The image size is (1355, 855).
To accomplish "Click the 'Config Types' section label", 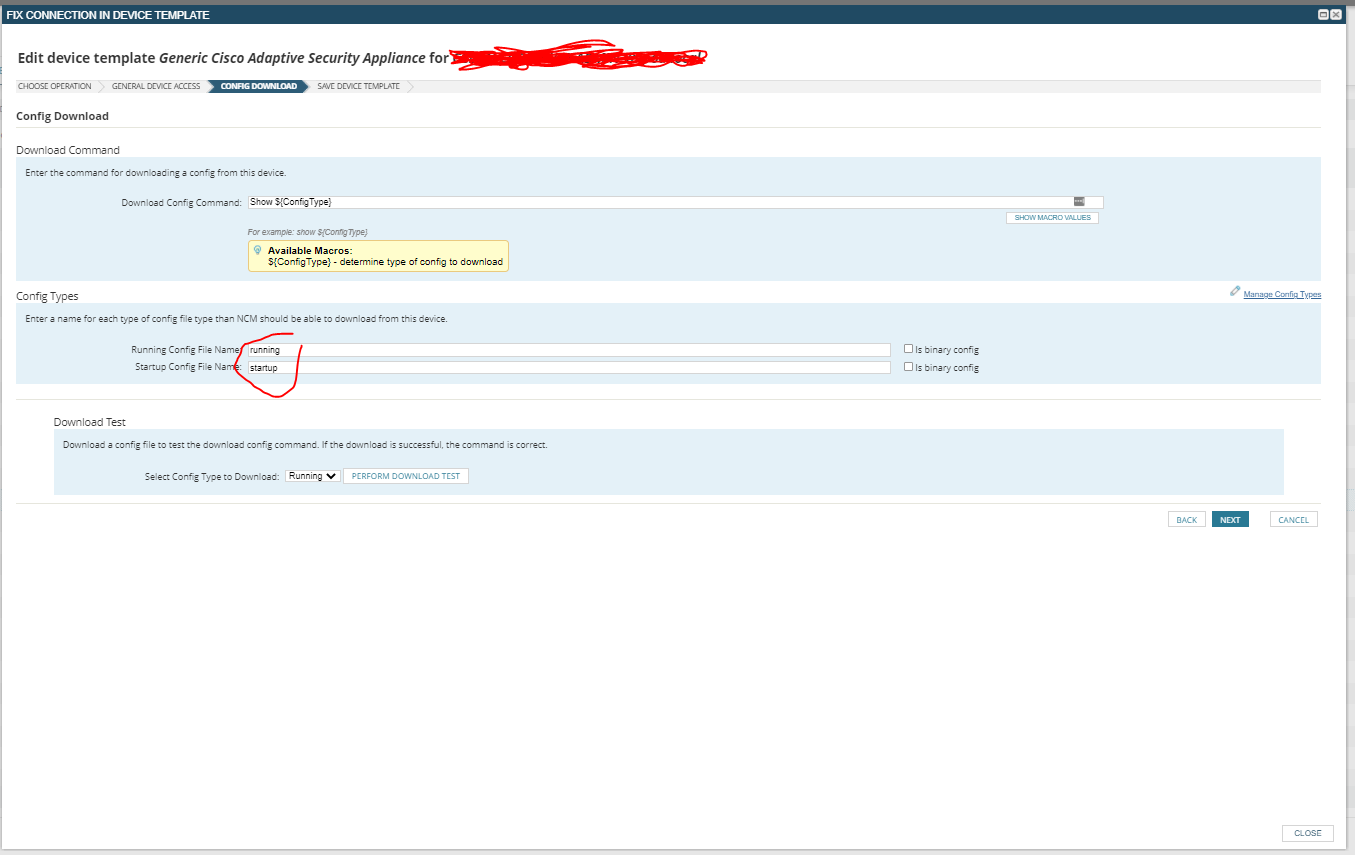I will 47,296.
